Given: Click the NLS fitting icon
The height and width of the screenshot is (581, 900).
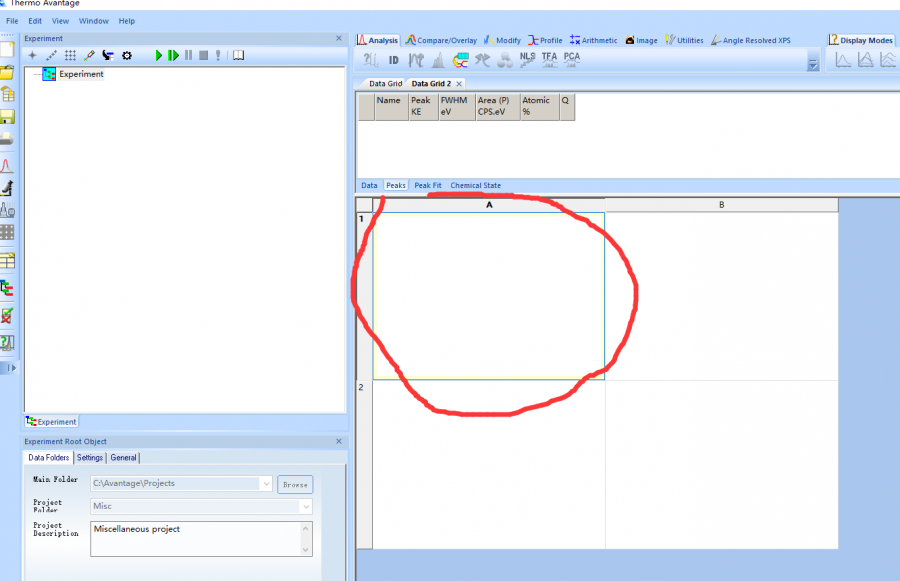Looking at the screenshot, I should pos(527,59).
